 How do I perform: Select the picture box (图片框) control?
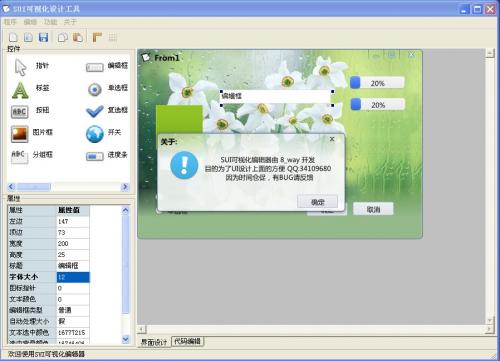19,134
